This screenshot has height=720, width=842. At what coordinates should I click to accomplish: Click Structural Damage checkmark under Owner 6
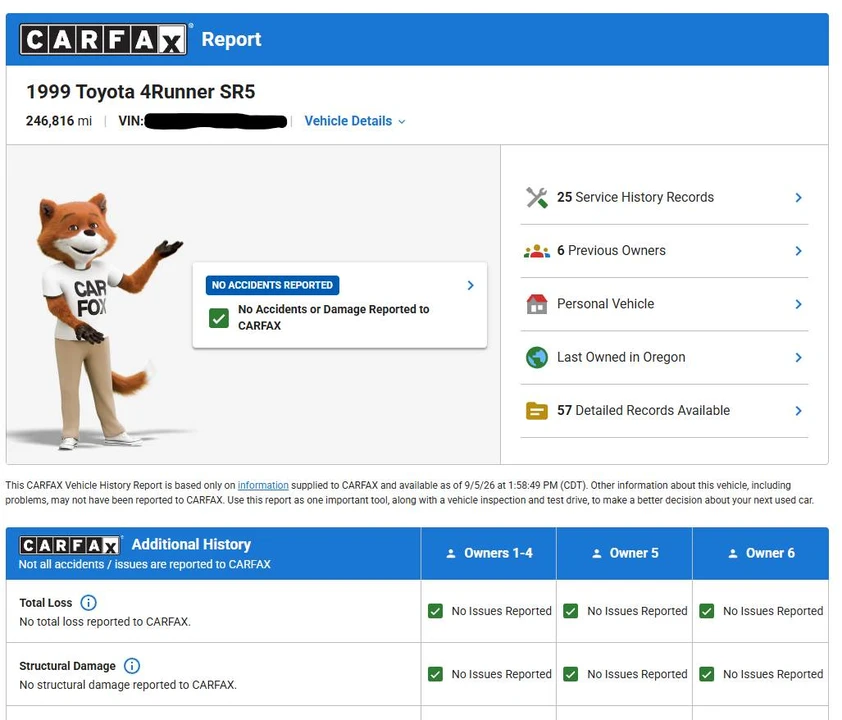point(707,674)
